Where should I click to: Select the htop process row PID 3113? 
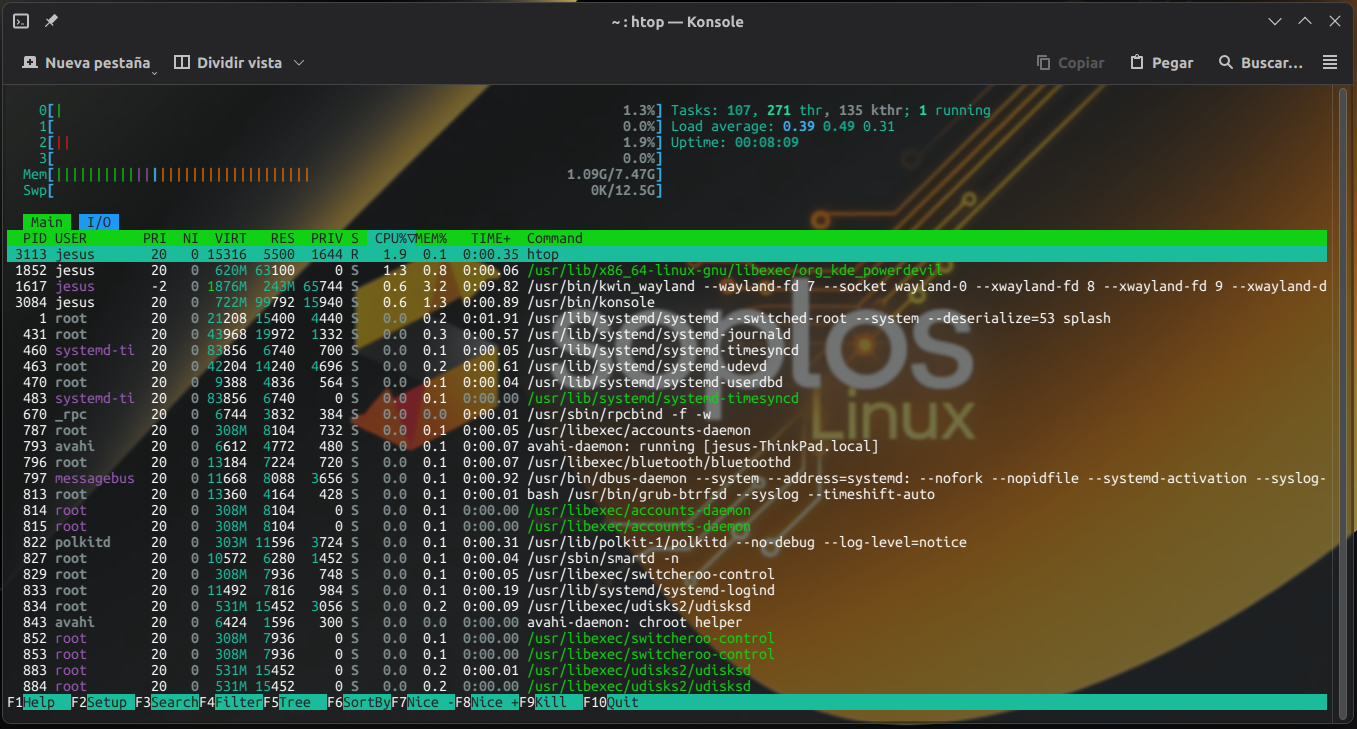(667, 254)
